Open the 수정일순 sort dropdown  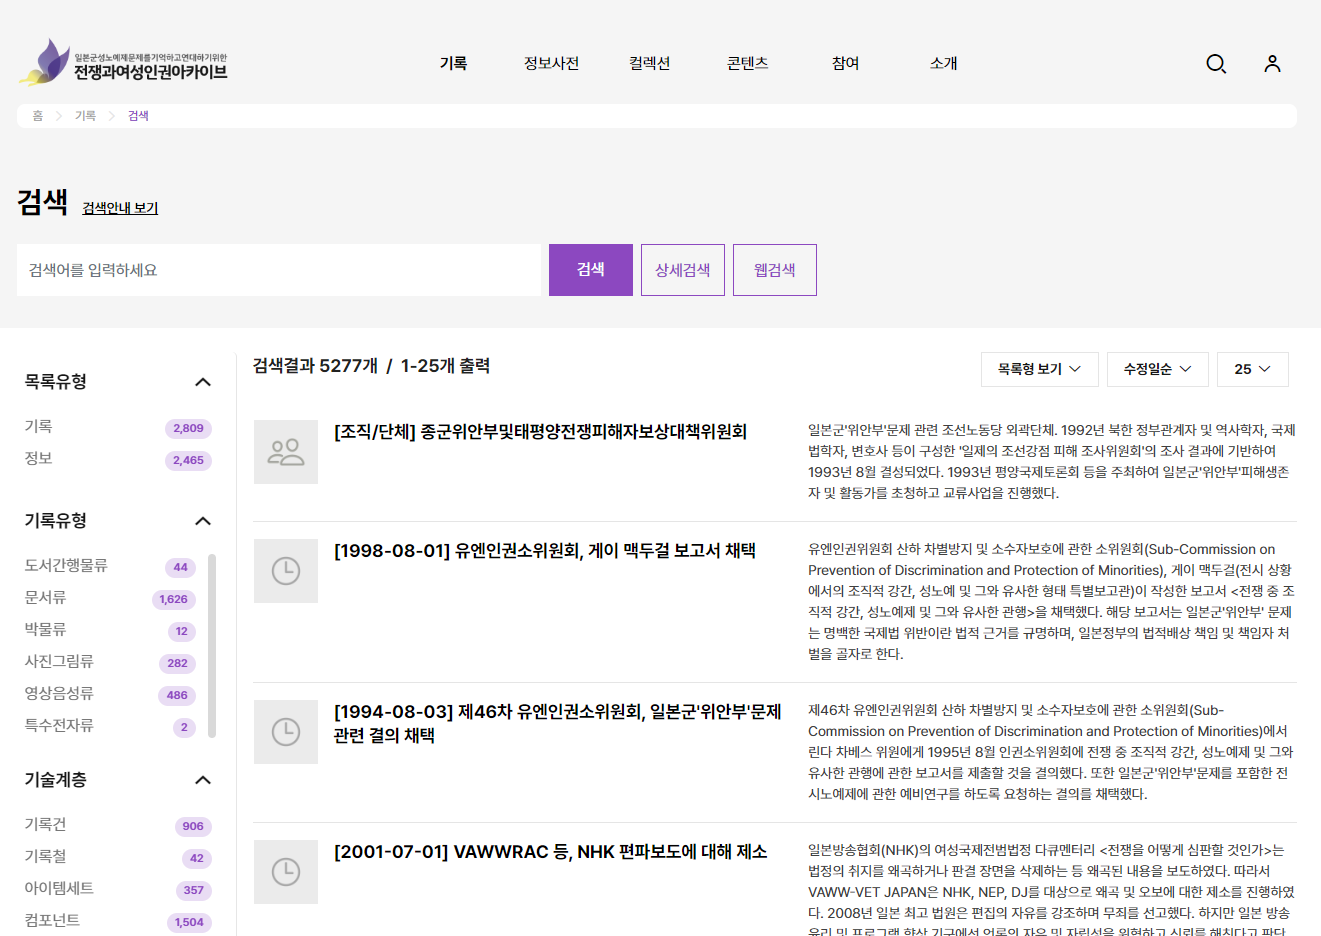point(1157,369)
